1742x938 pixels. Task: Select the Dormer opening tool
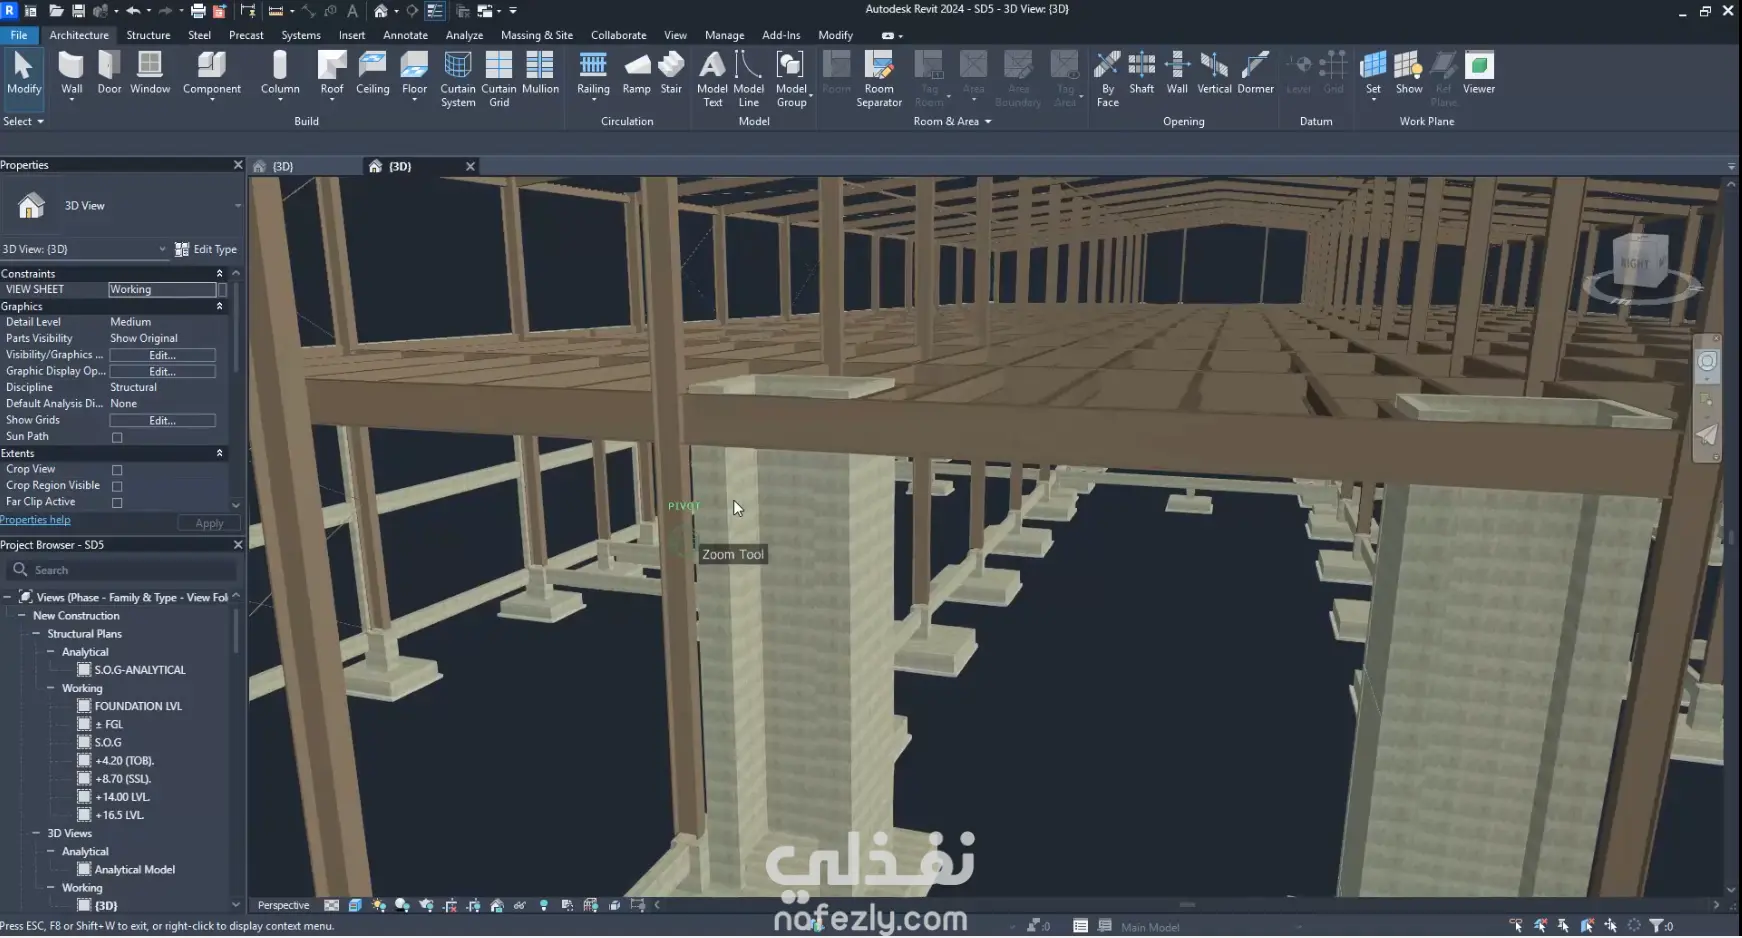[x=1255, y=73]
